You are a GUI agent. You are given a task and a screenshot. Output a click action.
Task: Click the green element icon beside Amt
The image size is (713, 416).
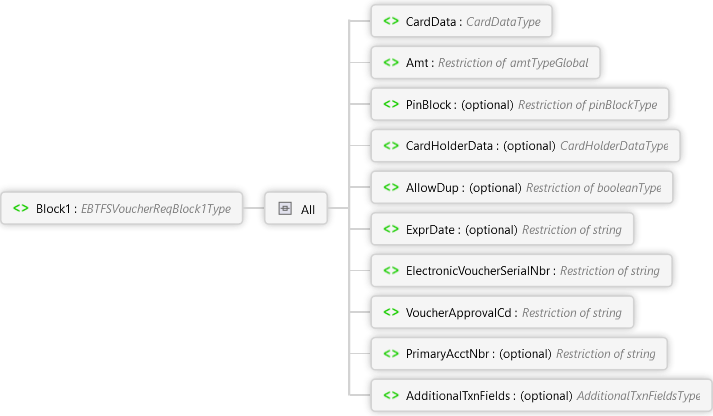pyautogui.click(x=390, y=63)
